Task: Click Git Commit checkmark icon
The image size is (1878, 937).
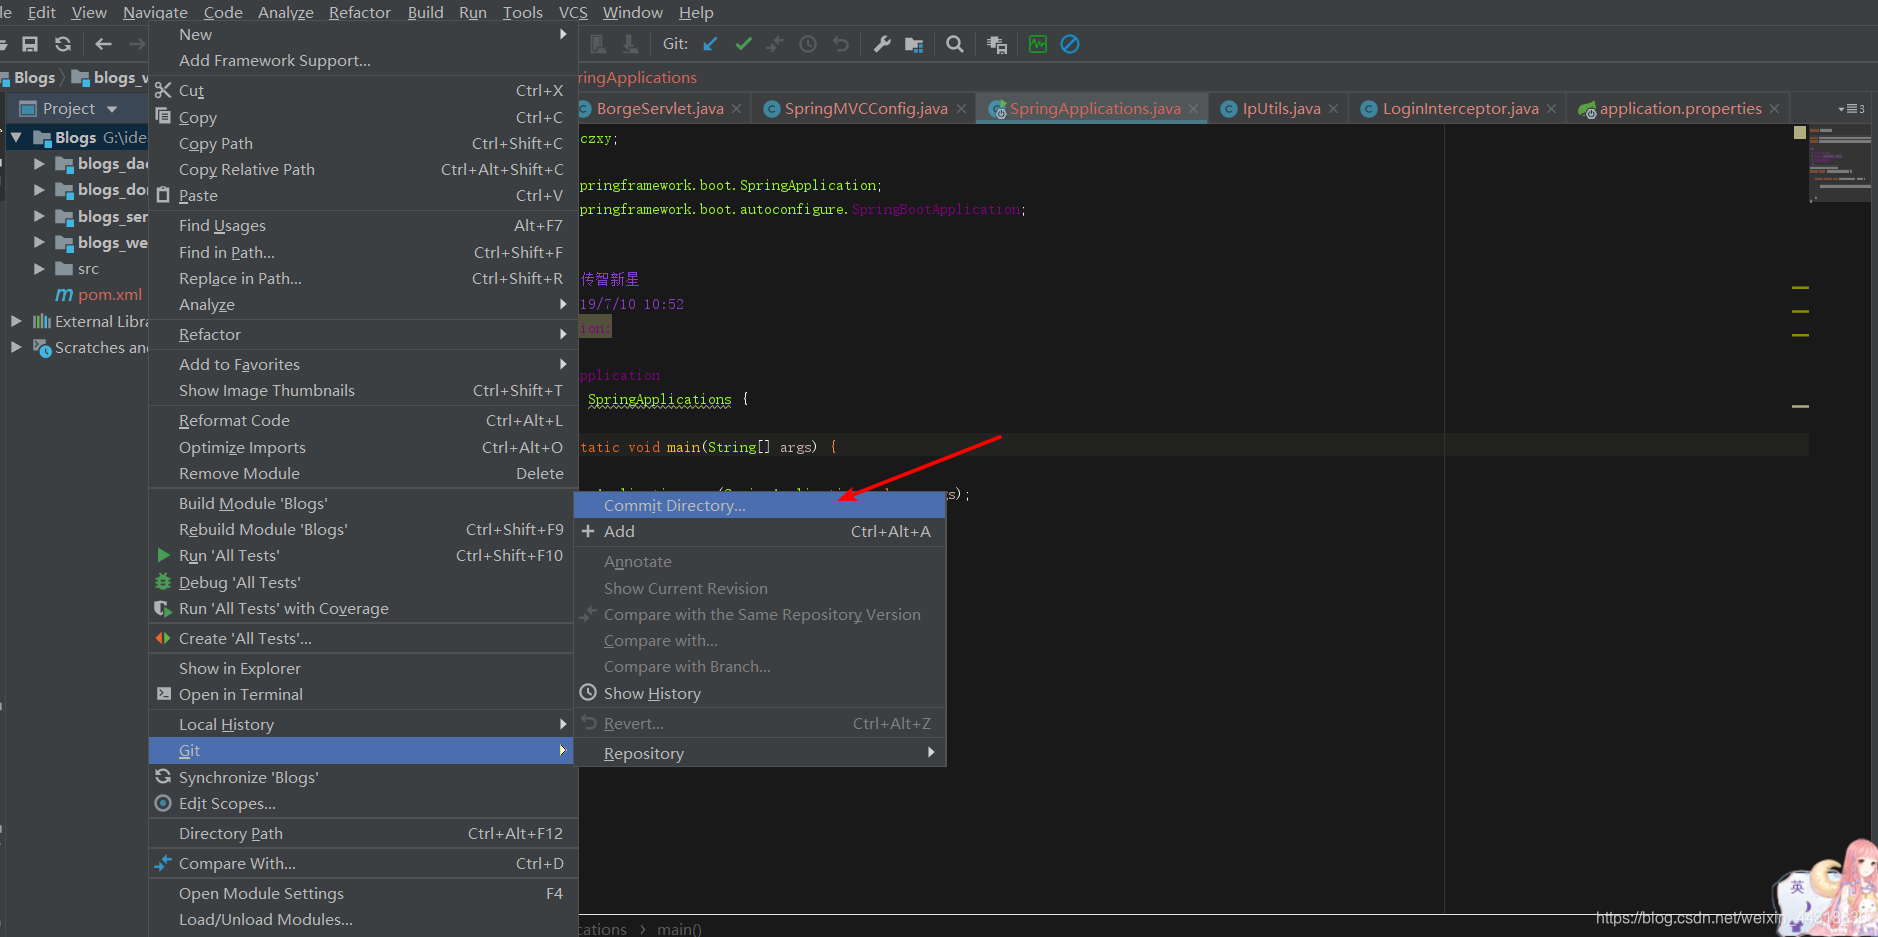Action: click(743, 44)
